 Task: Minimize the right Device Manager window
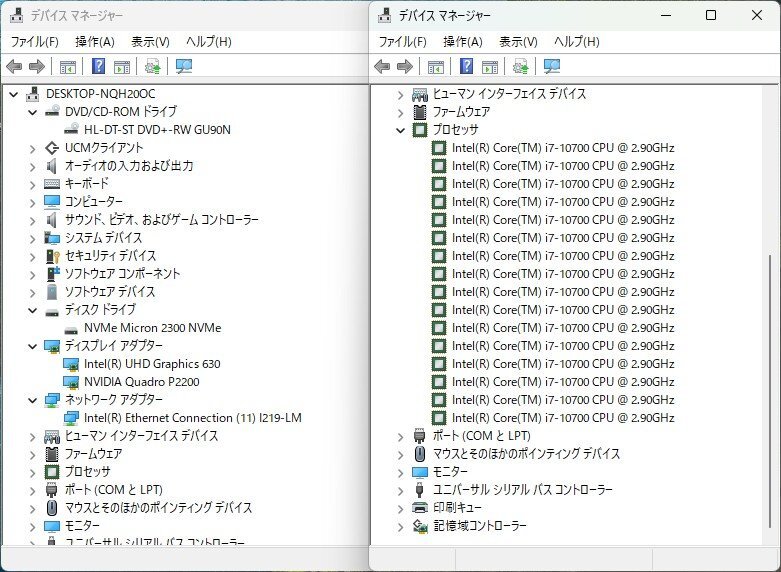point(666,15)
